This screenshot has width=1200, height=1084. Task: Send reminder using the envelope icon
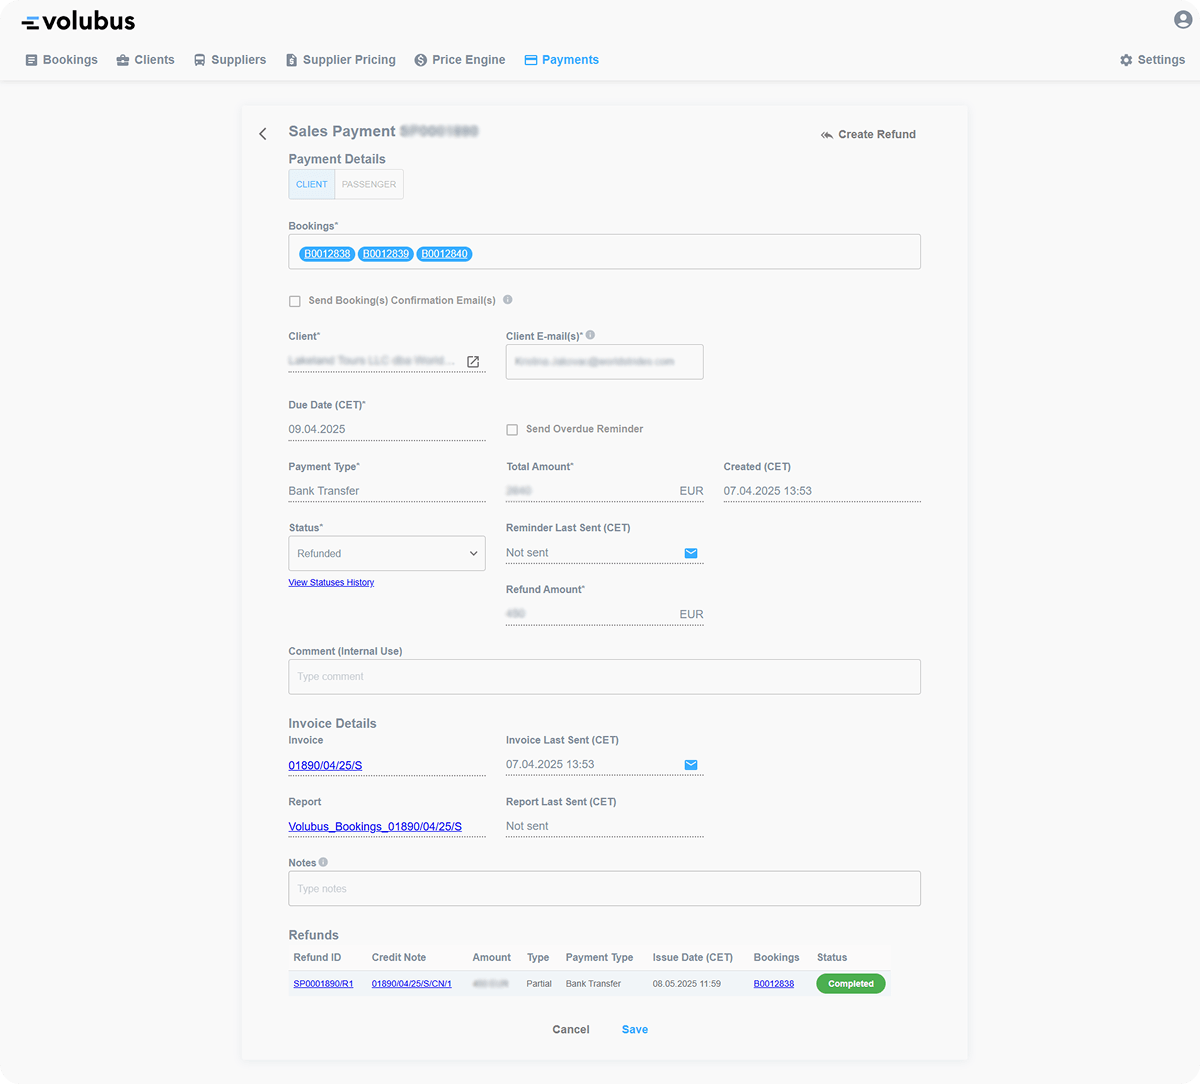click(691, 553)
